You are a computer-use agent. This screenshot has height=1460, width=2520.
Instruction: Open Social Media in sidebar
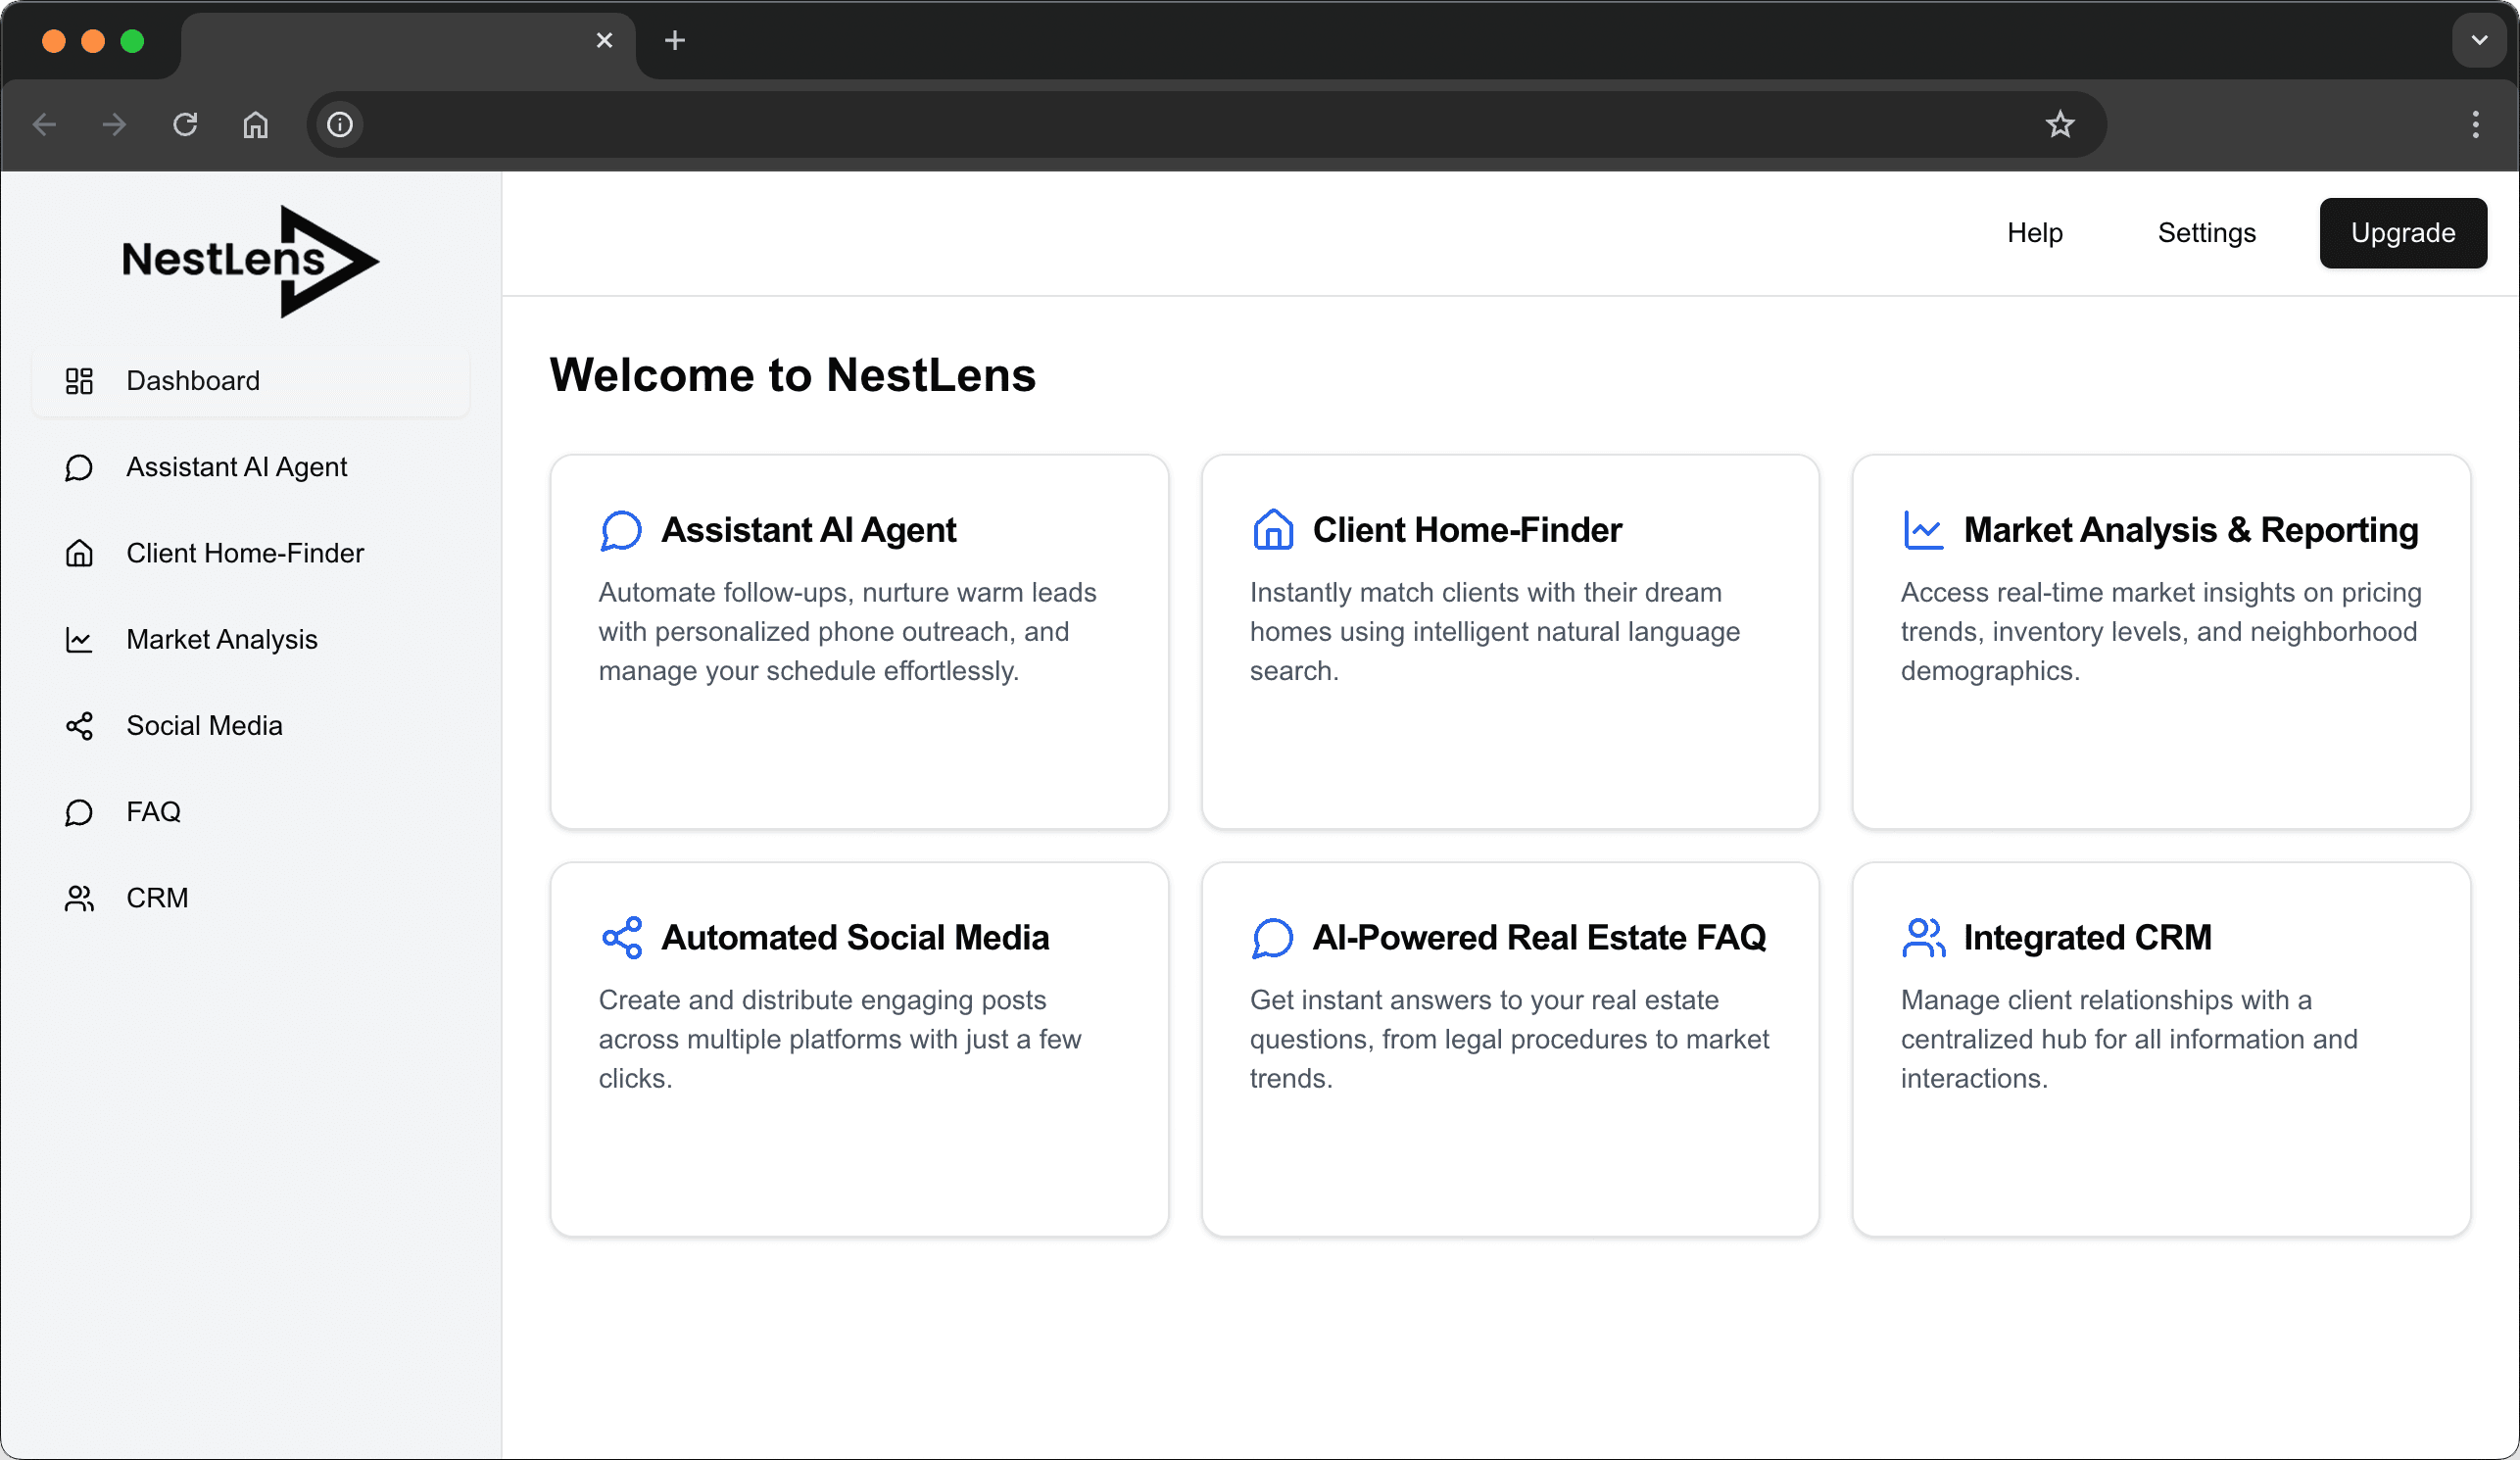coord(251,726)
